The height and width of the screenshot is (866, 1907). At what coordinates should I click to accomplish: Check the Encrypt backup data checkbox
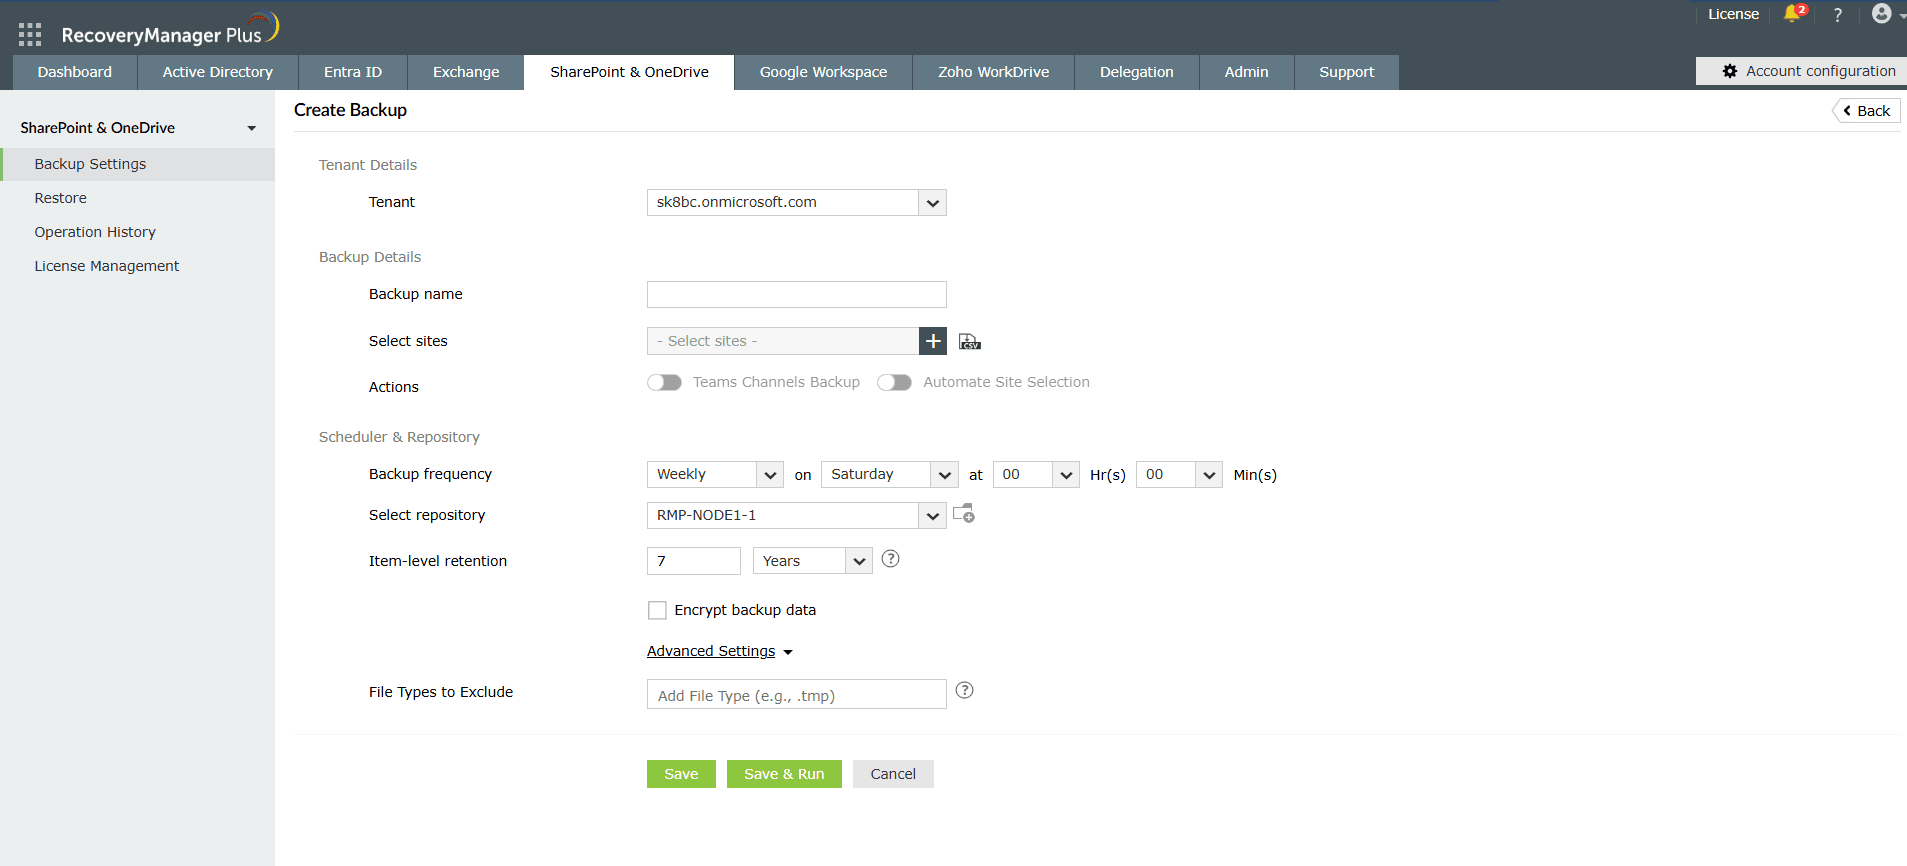coord(657,610)
